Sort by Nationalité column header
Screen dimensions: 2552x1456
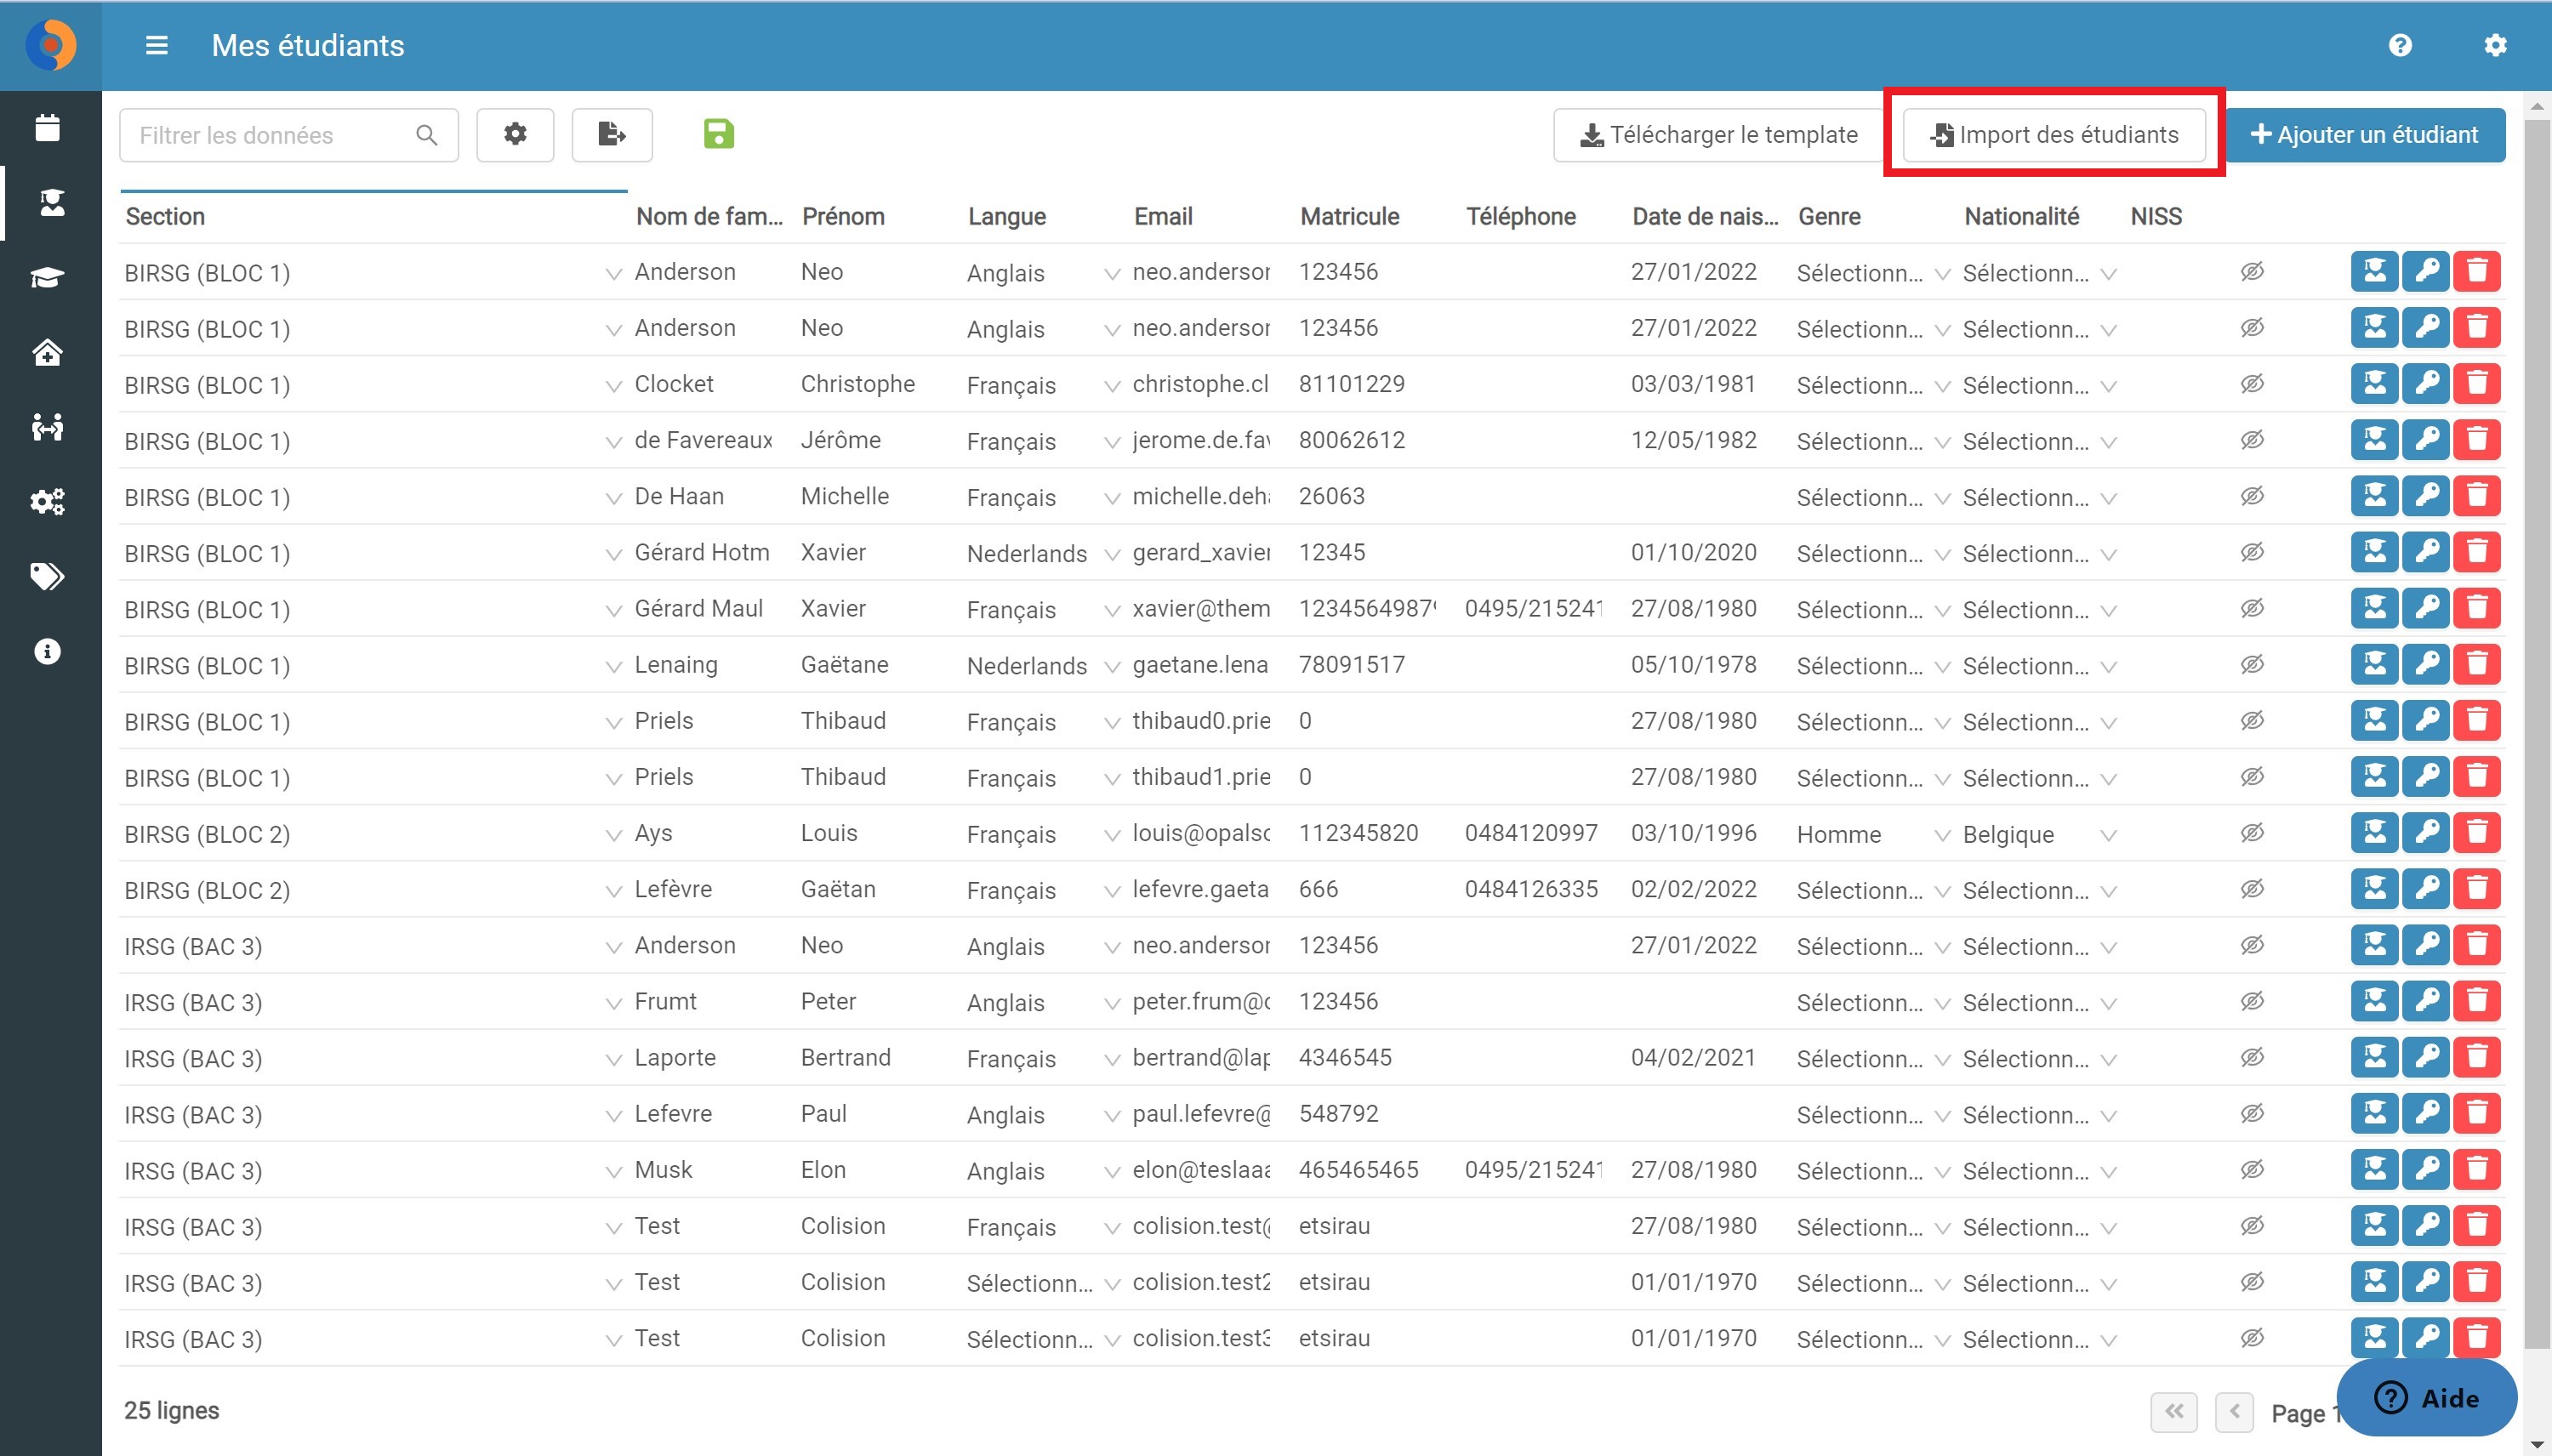pos(2021,216)
